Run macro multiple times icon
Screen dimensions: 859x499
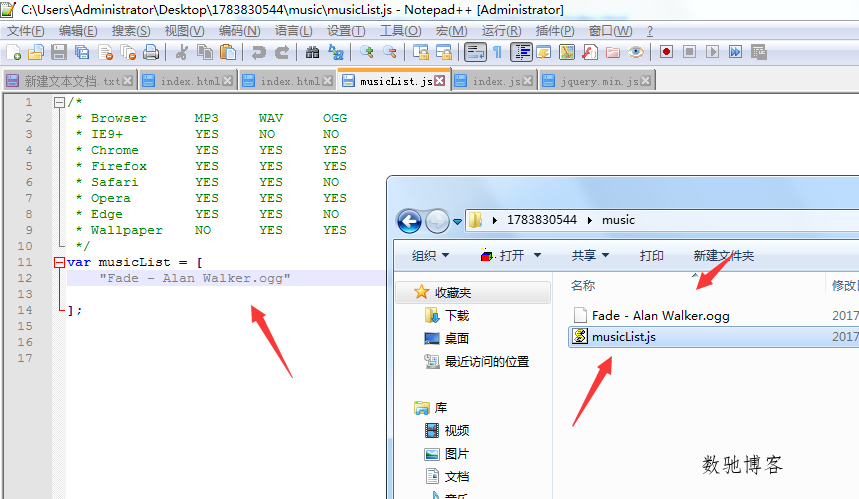735,53
